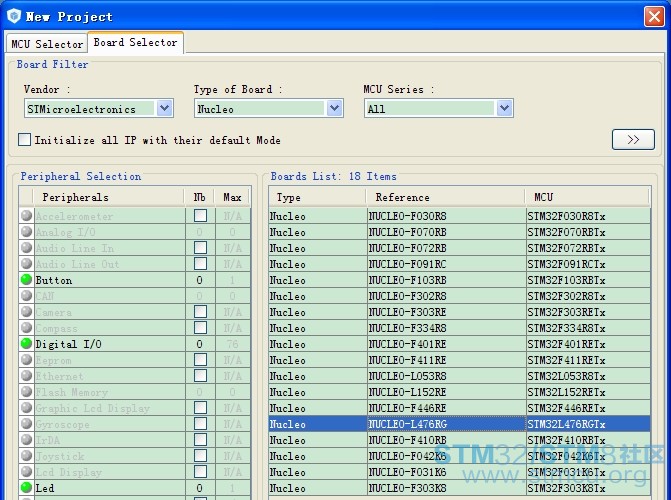Click the gray status dot beside Audio Line In
The image size is (671, 500).
click(x=27, y=247)
